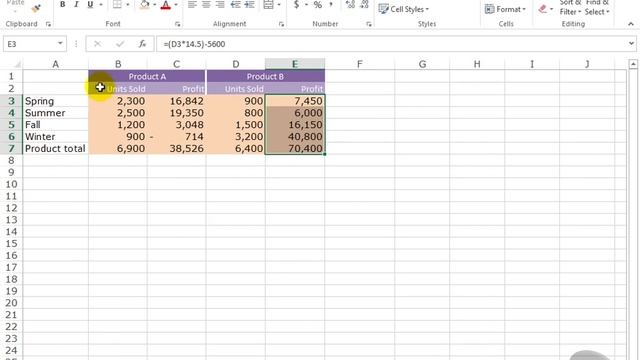This screenshot has width=640, height=360.
Task: Collapse the ribbon
Action: coord(631,24)
